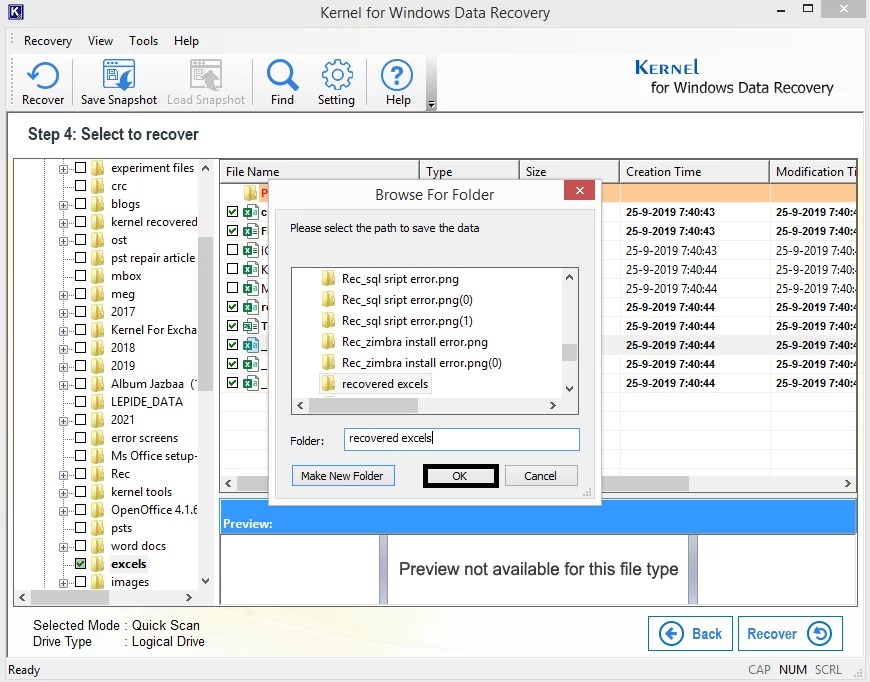Check the checkbox next to LEPIDE_DATA
Screen dimensions: 870x682
pyautogui.click(x=81, y=401)
